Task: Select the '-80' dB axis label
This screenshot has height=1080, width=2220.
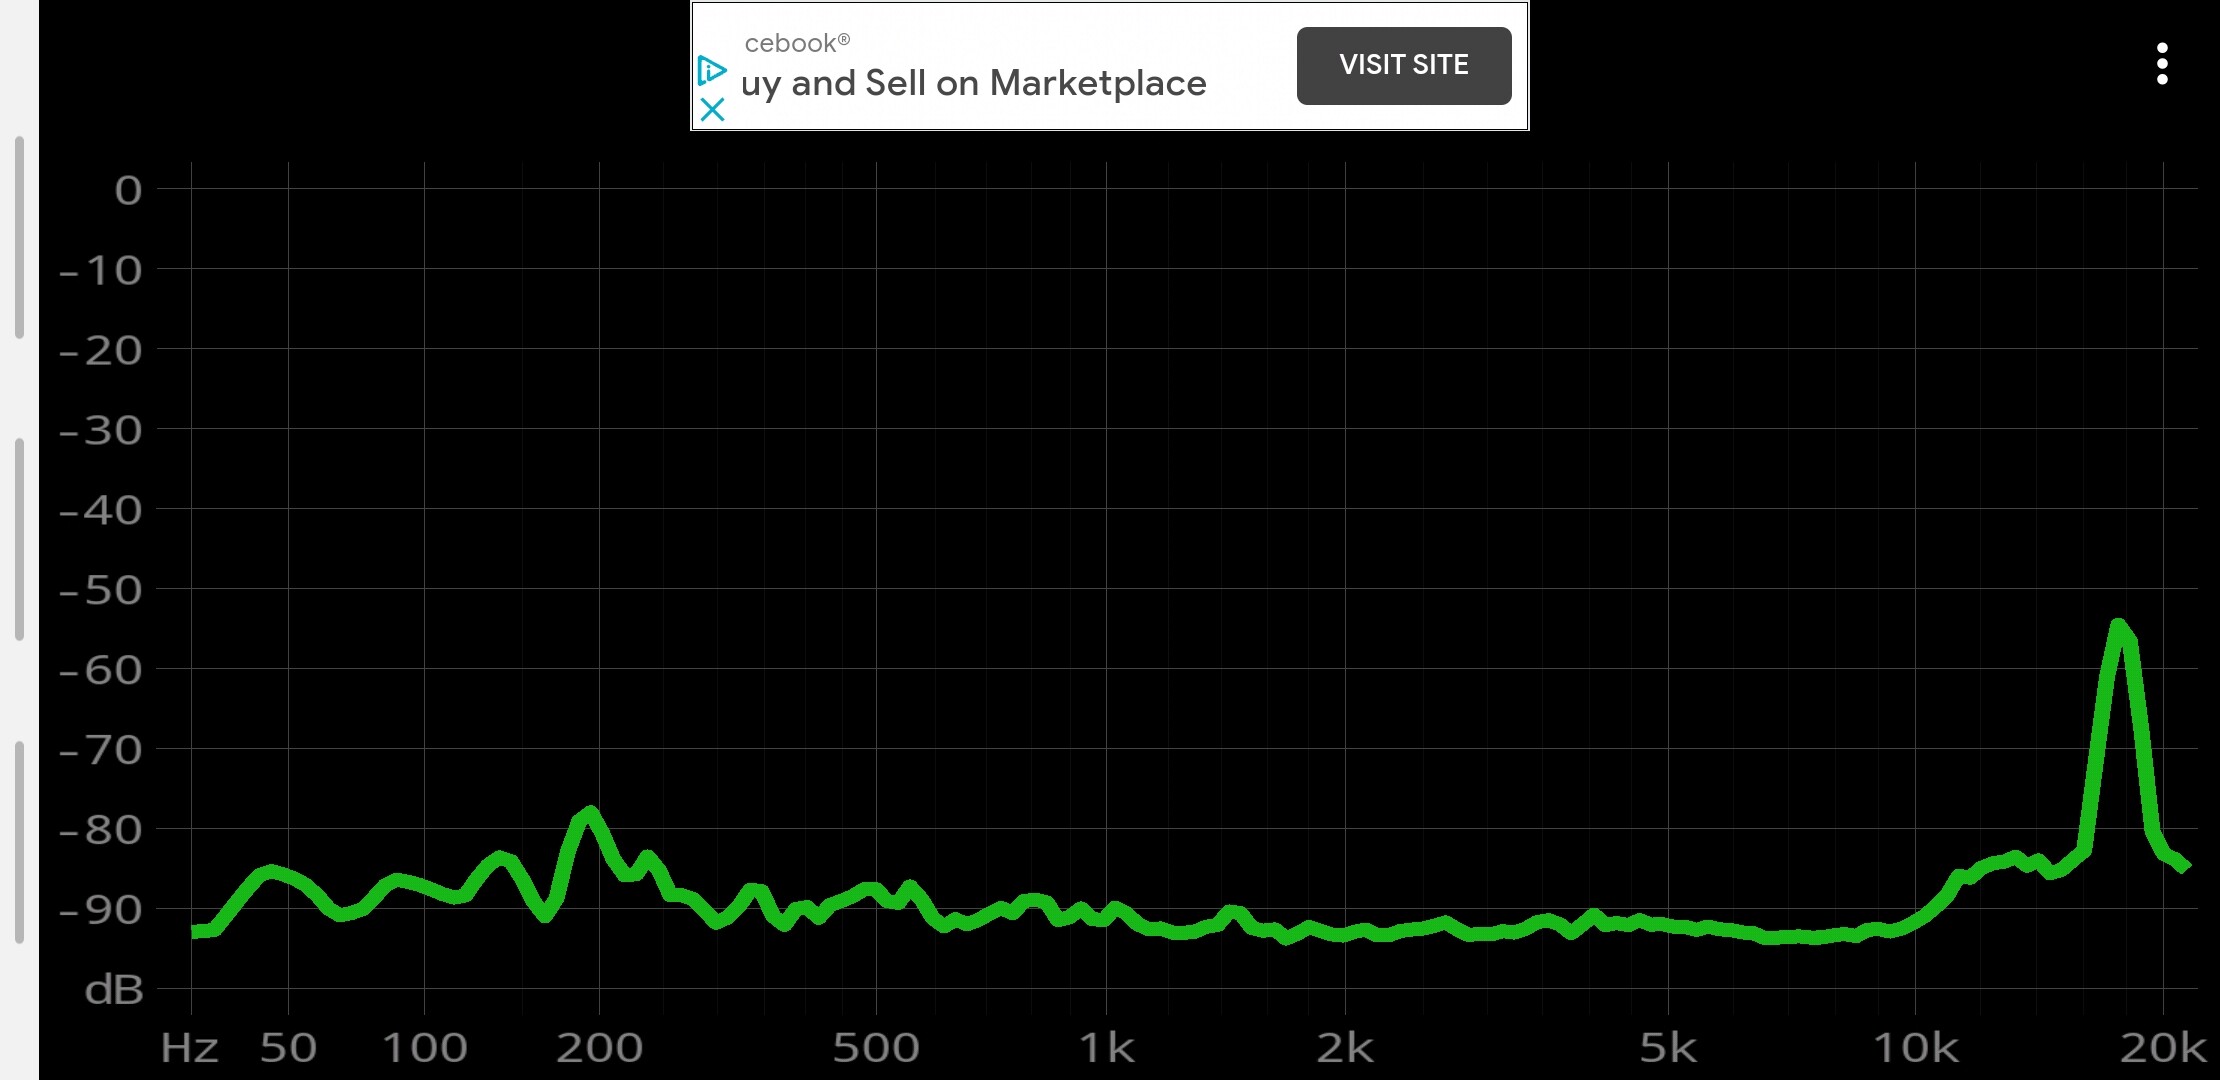Action: (x=101, y=829)
